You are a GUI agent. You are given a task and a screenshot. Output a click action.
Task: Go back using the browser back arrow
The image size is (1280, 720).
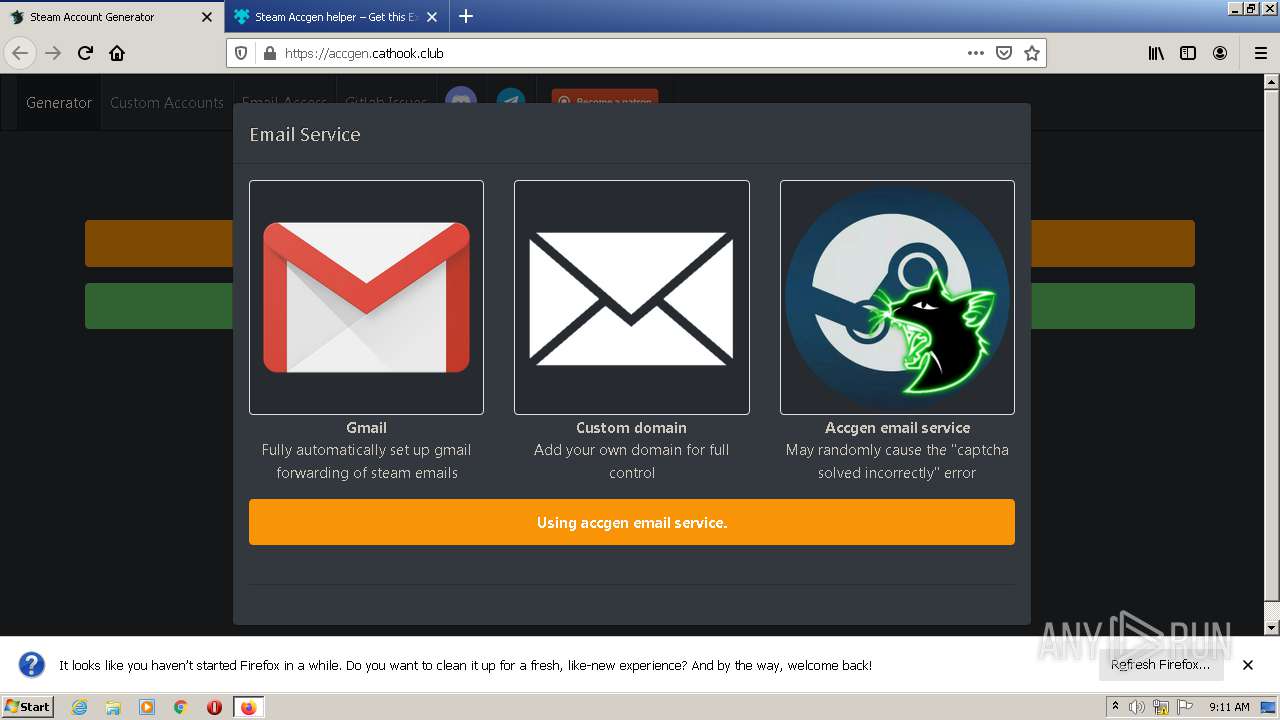[x=20, y=53]
